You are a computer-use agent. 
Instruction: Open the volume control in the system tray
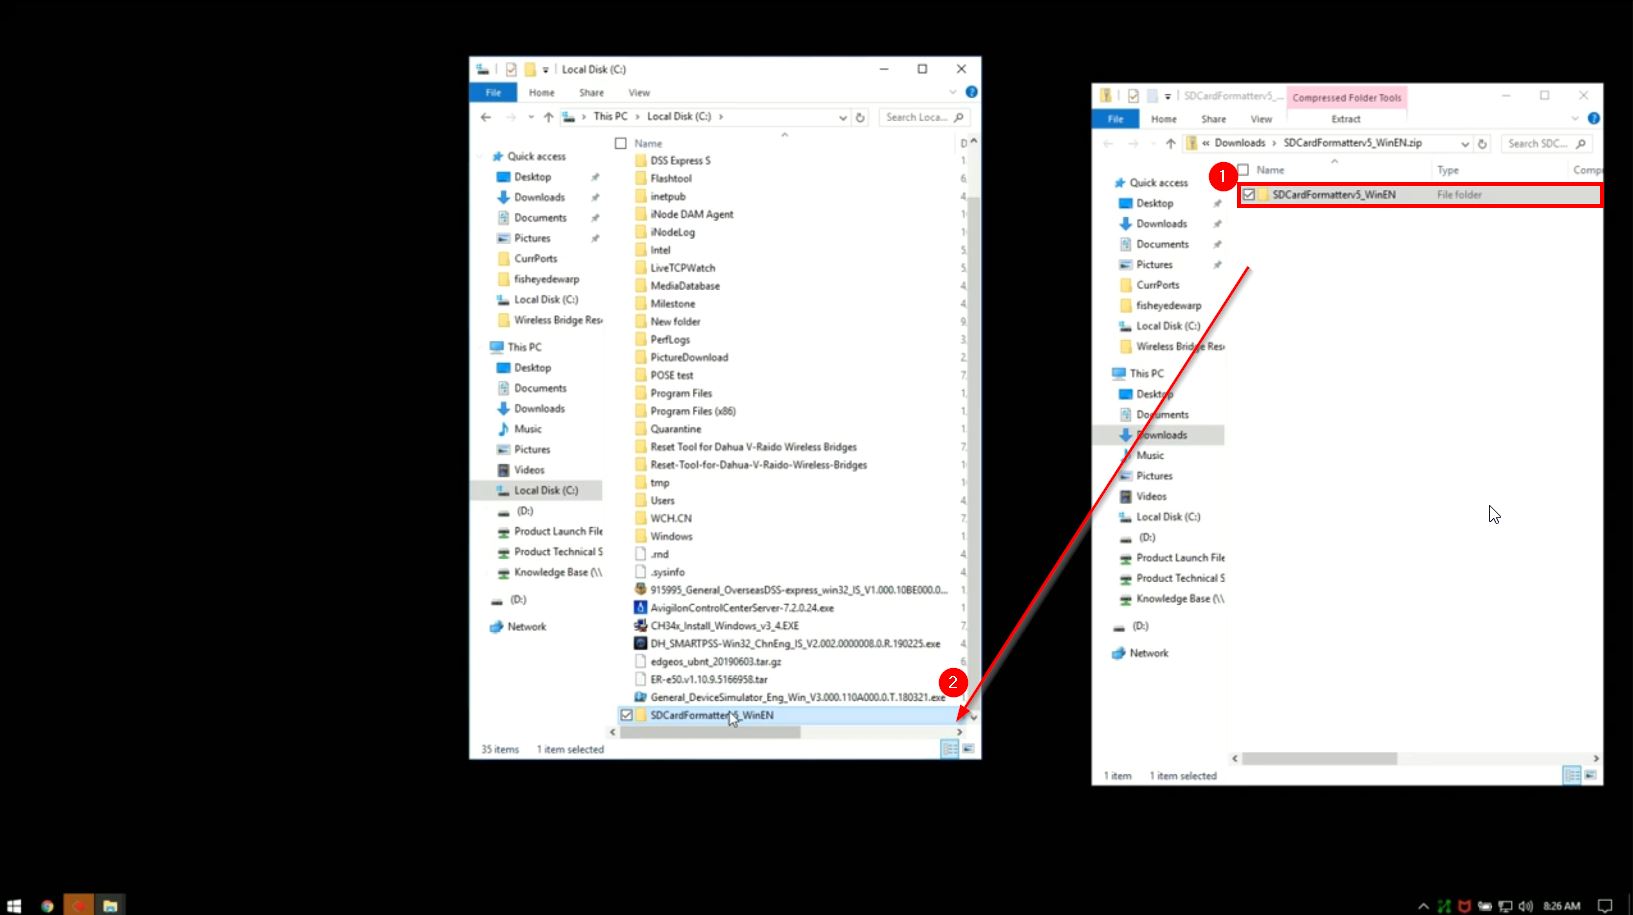tap(1525, 906)
